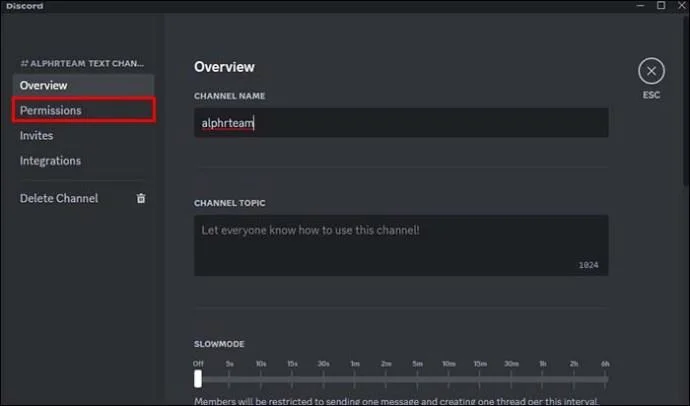Close the Discord window

tap(682, 5)
